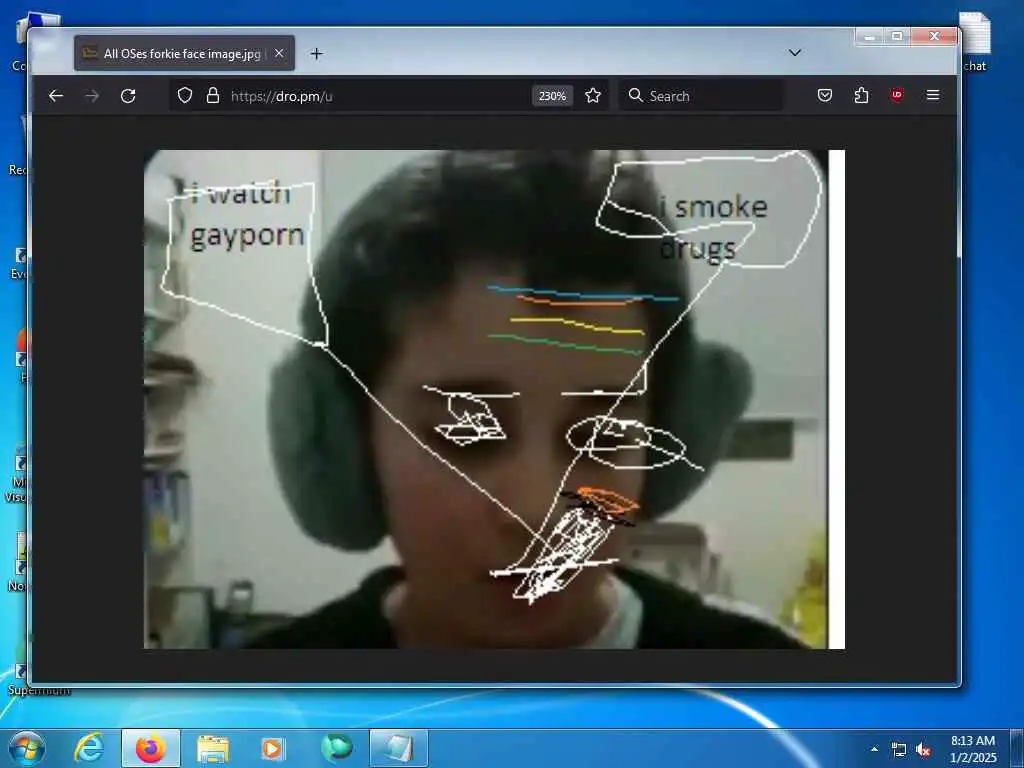Open the uBlock Origin extension popup

pyautogui.click(x=897, y=95)
